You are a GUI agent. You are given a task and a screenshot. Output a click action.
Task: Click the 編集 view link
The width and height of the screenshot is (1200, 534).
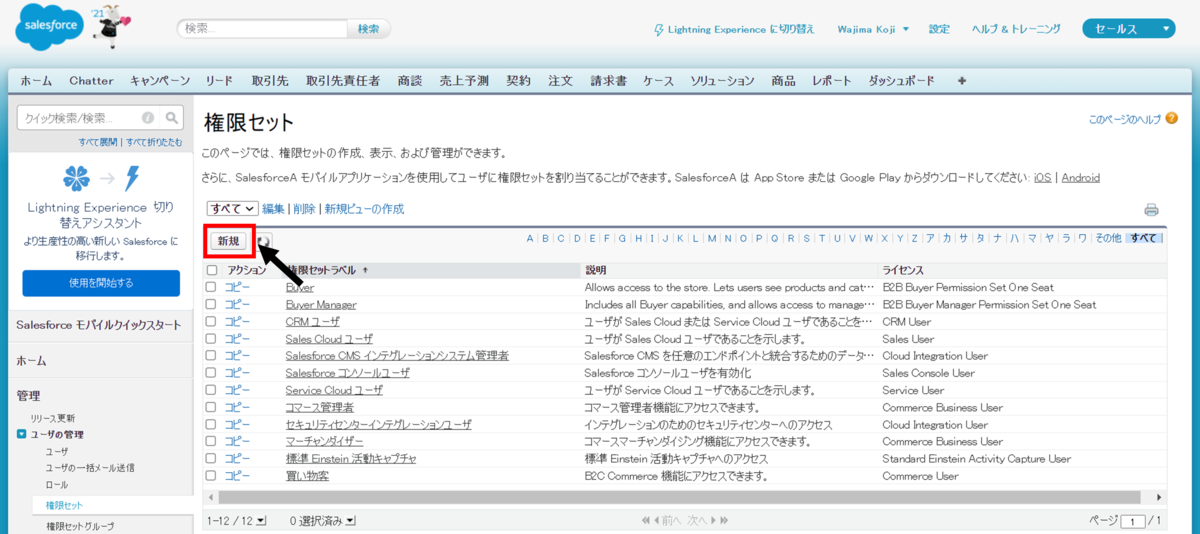pyautogui.click(x=273, y=209)
